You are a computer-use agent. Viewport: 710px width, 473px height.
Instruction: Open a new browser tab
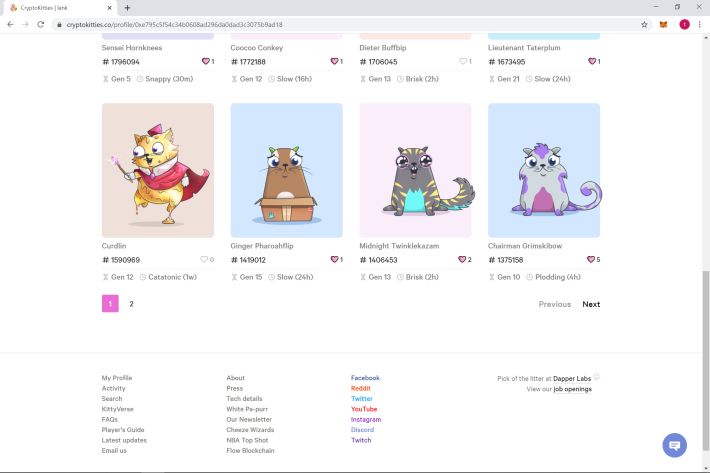click(x=127, y=8)
